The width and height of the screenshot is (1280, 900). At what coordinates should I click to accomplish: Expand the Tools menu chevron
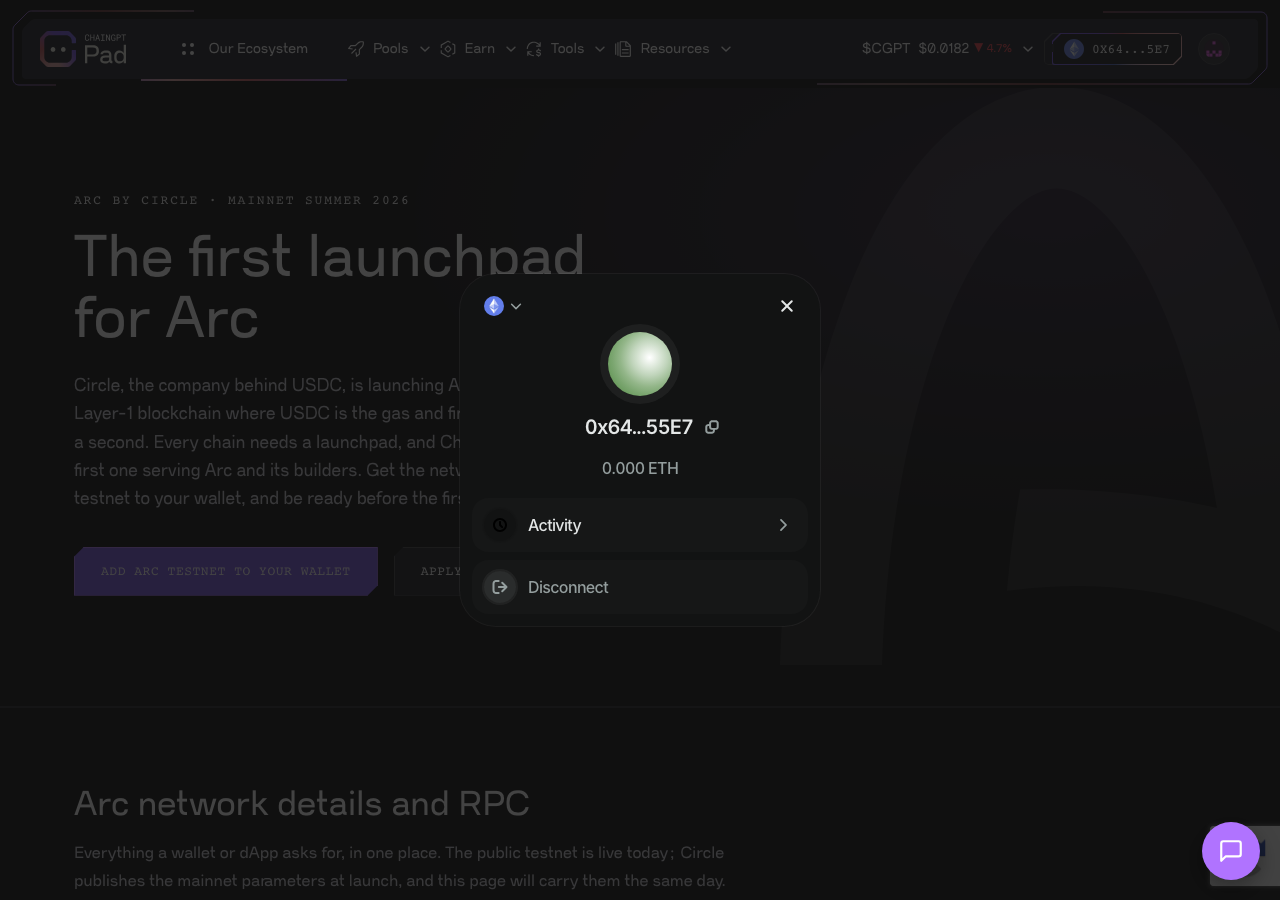[x=600, y=49]
